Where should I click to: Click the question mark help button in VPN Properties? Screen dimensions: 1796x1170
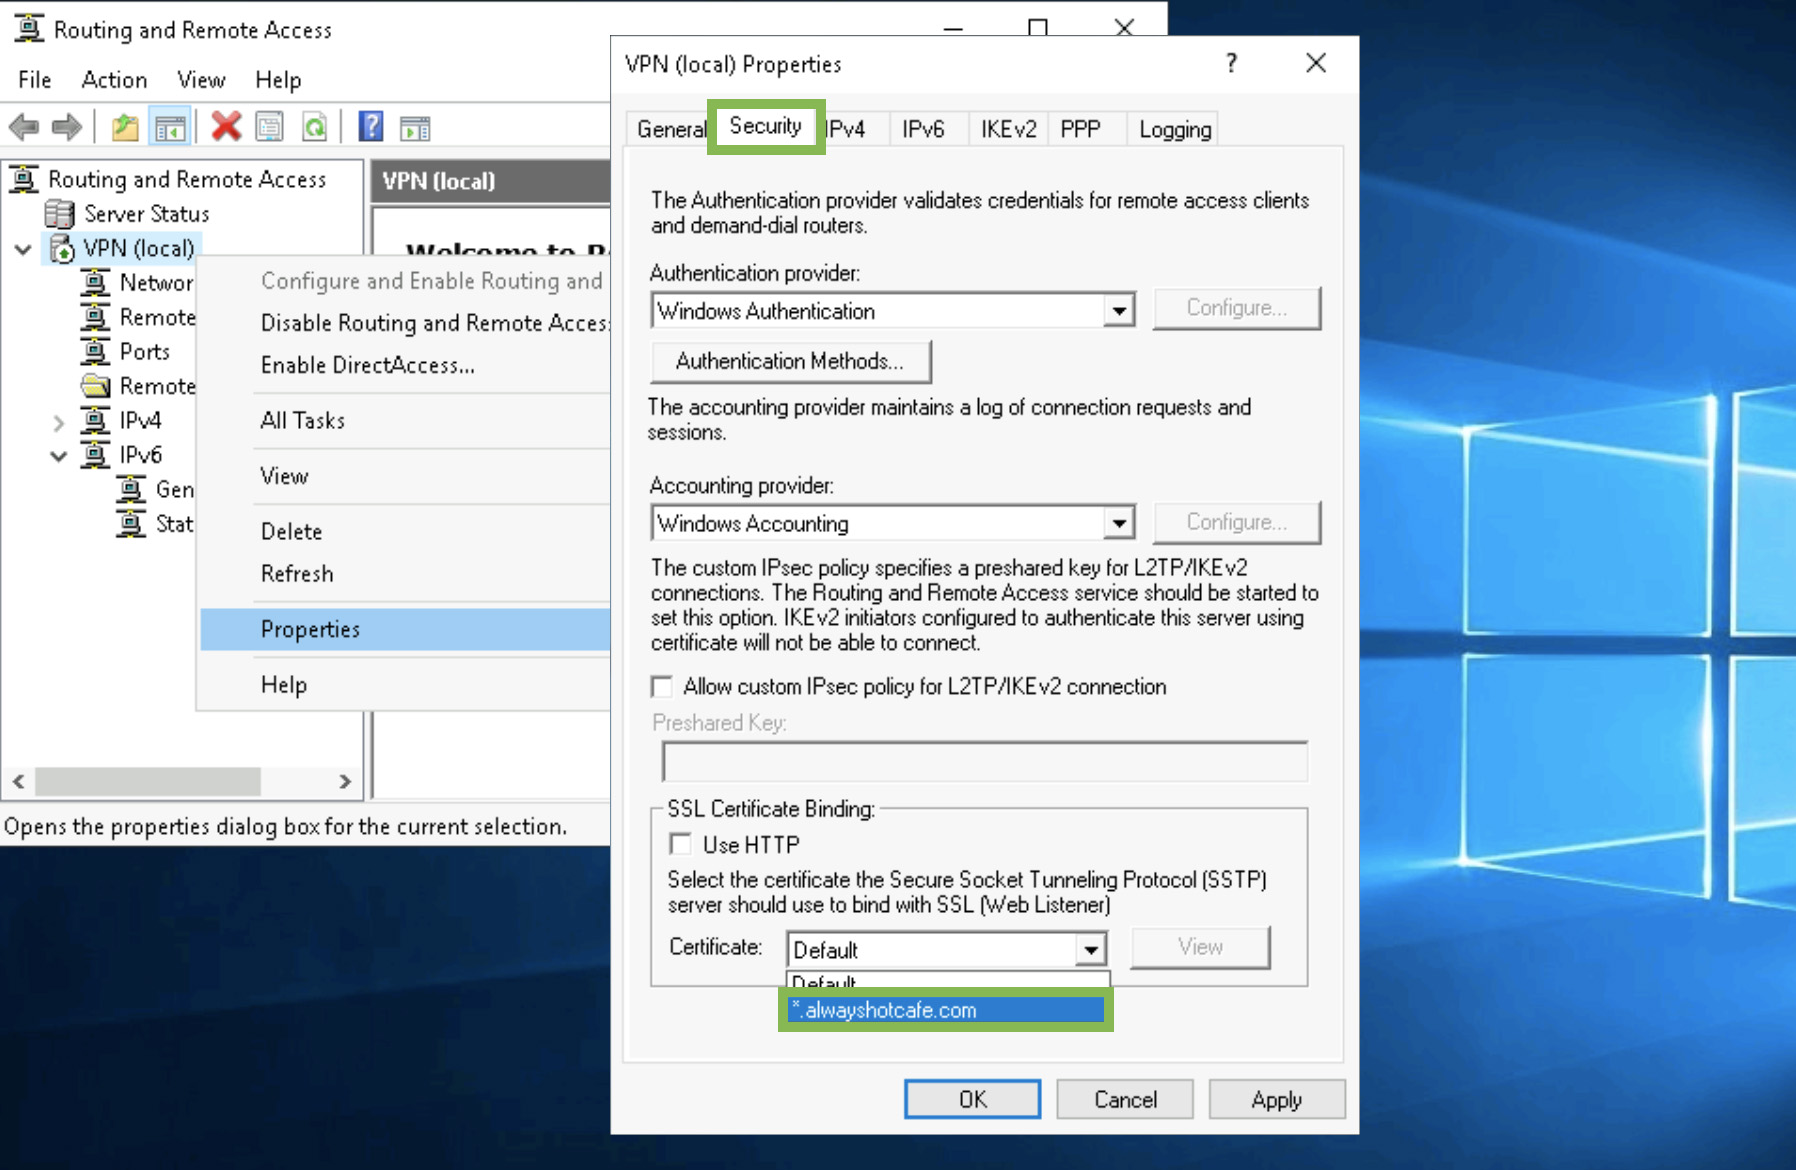[1231, 63]
